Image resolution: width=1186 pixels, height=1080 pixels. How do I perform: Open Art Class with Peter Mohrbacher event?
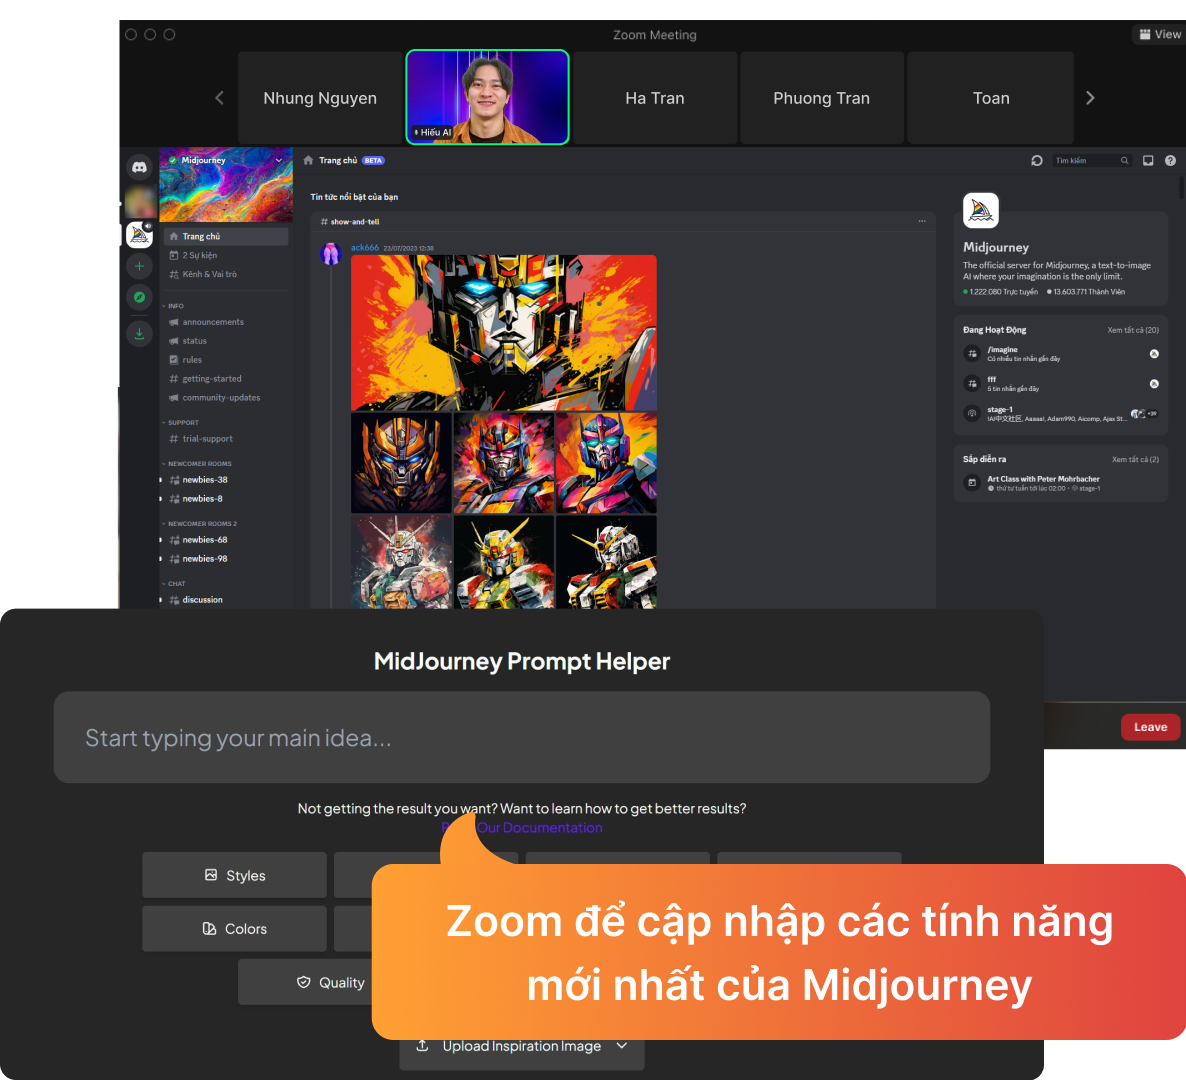click(x=1060, y=483)
